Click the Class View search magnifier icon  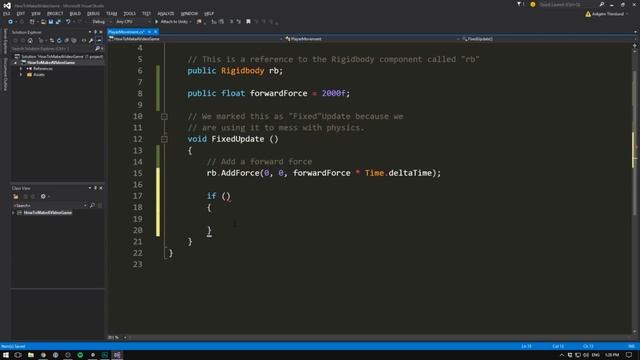[x=92, y=206]
